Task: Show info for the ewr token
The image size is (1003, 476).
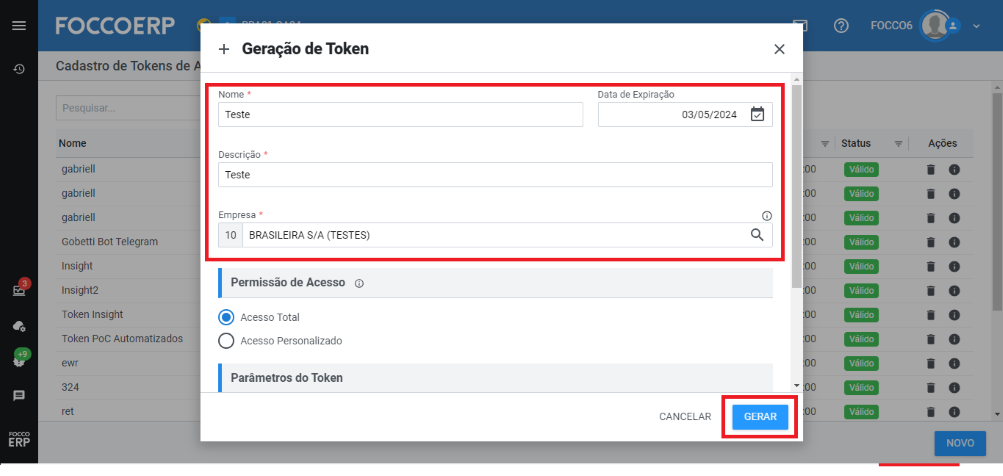Action: click(x=954, y=363)
